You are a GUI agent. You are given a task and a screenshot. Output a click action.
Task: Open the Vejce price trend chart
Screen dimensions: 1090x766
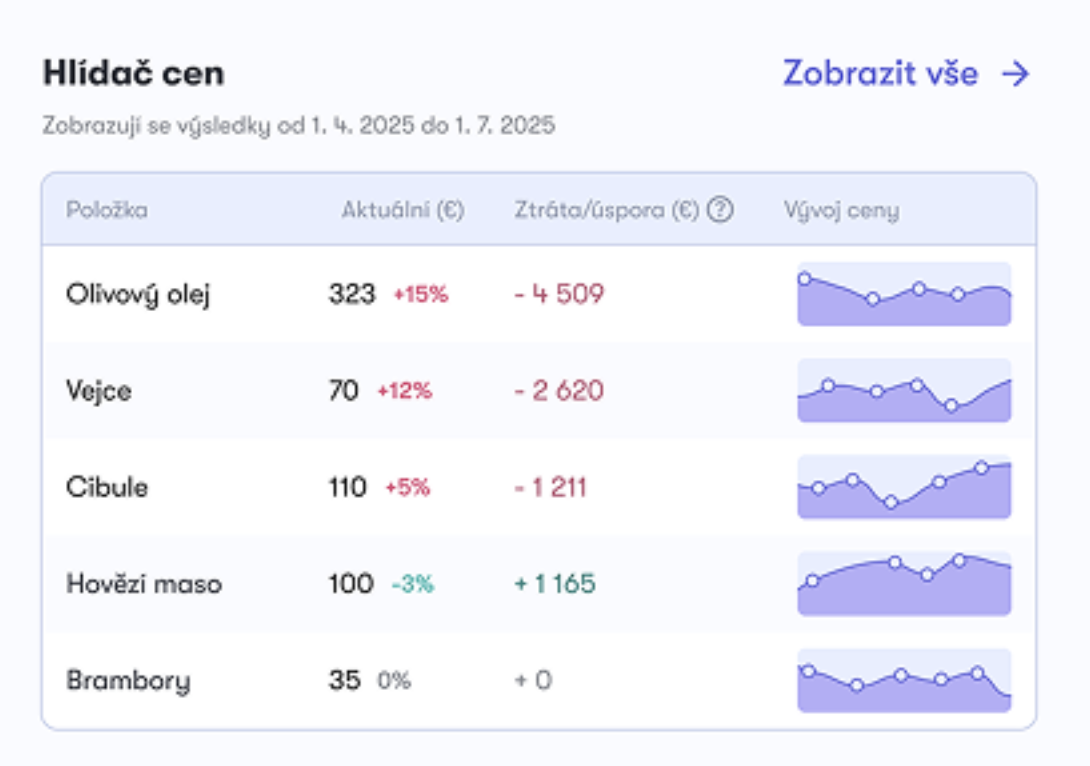pos(904,391)
